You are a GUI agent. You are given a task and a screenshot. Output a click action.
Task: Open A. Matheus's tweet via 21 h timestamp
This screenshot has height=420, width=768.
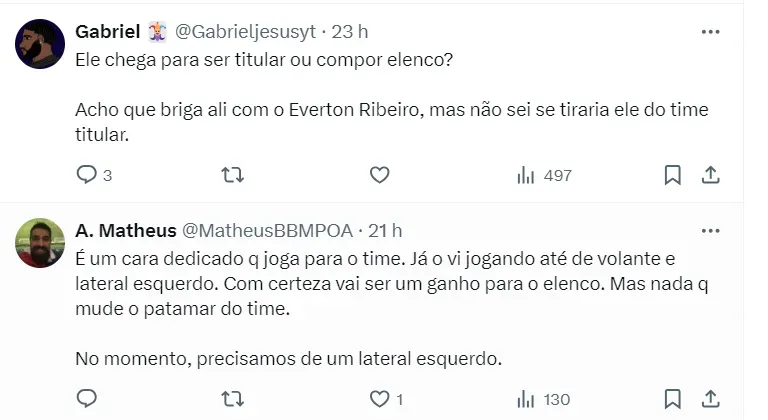[x=385, y=231]
